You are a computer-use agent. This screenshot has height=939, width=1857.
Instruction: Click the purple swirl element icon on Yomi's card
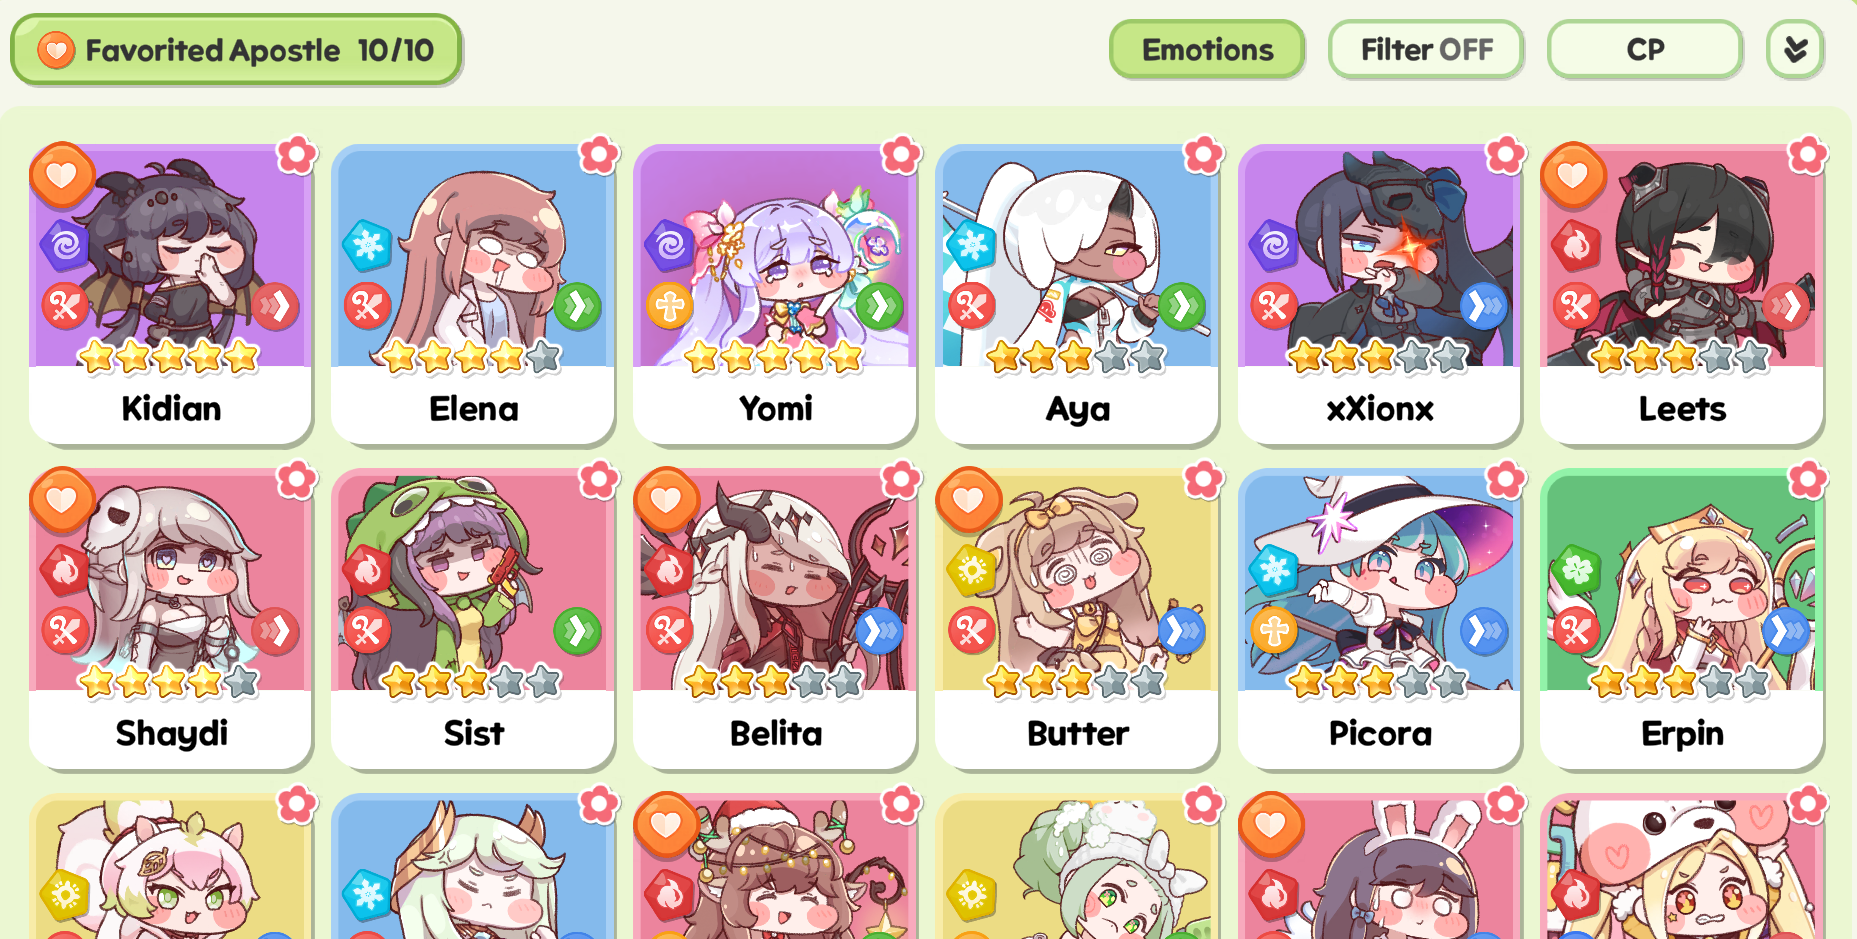[x=670, y=245]
